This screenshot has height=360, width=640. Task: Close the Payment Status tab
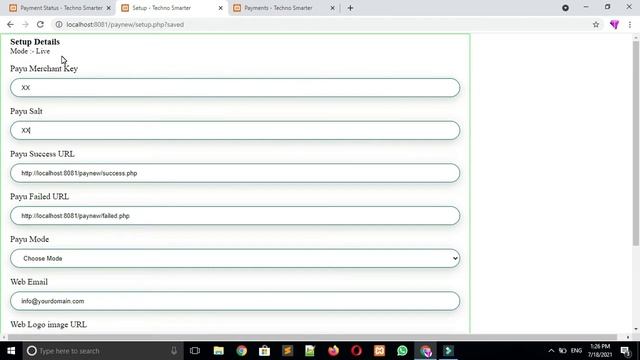click(109, 8)
